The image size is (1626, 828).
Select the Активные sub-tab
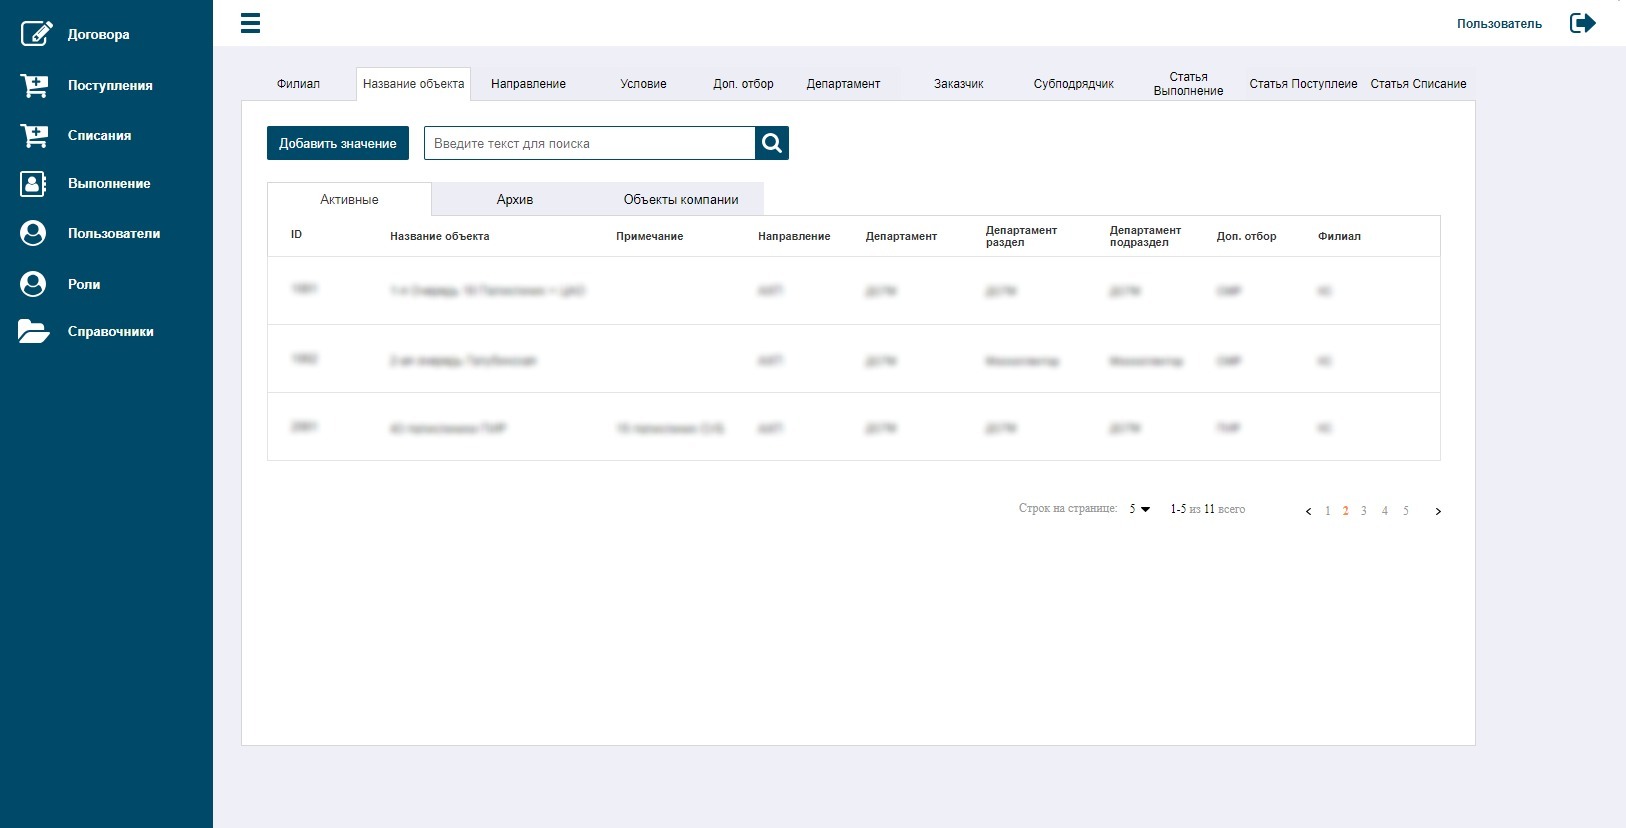tap(349, 199)
